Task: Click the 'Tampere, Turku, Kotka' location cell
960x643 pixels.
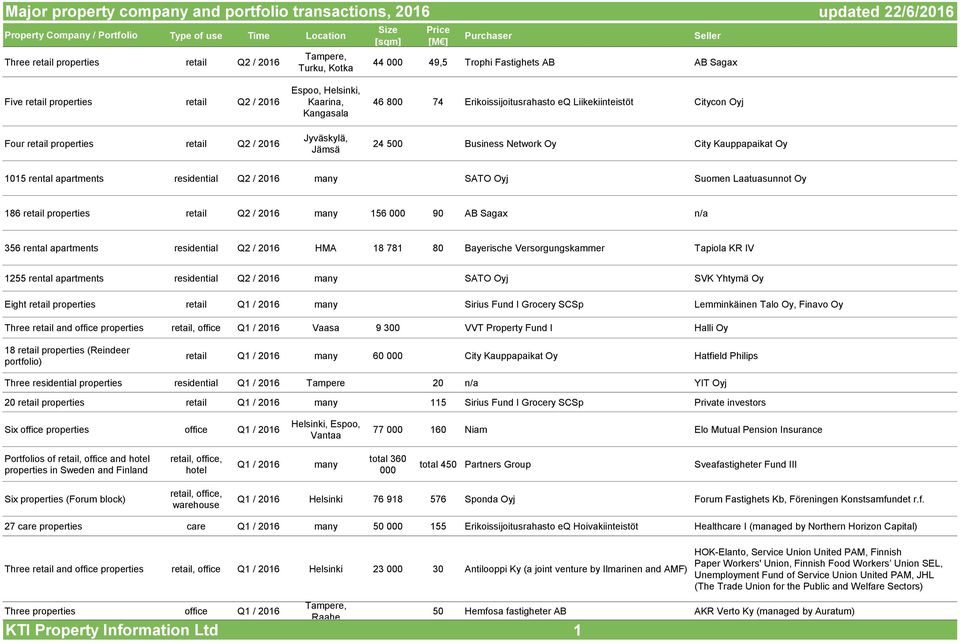Action: click(326, 62)
